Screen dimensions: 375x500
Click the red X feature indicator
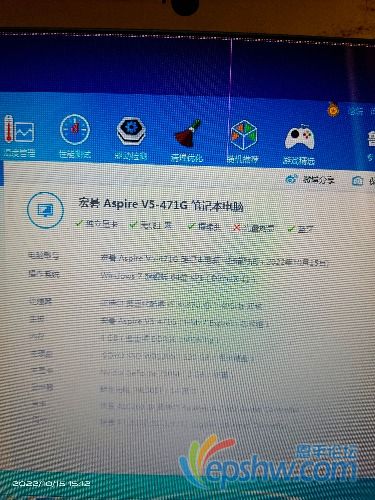pos(236,227)
